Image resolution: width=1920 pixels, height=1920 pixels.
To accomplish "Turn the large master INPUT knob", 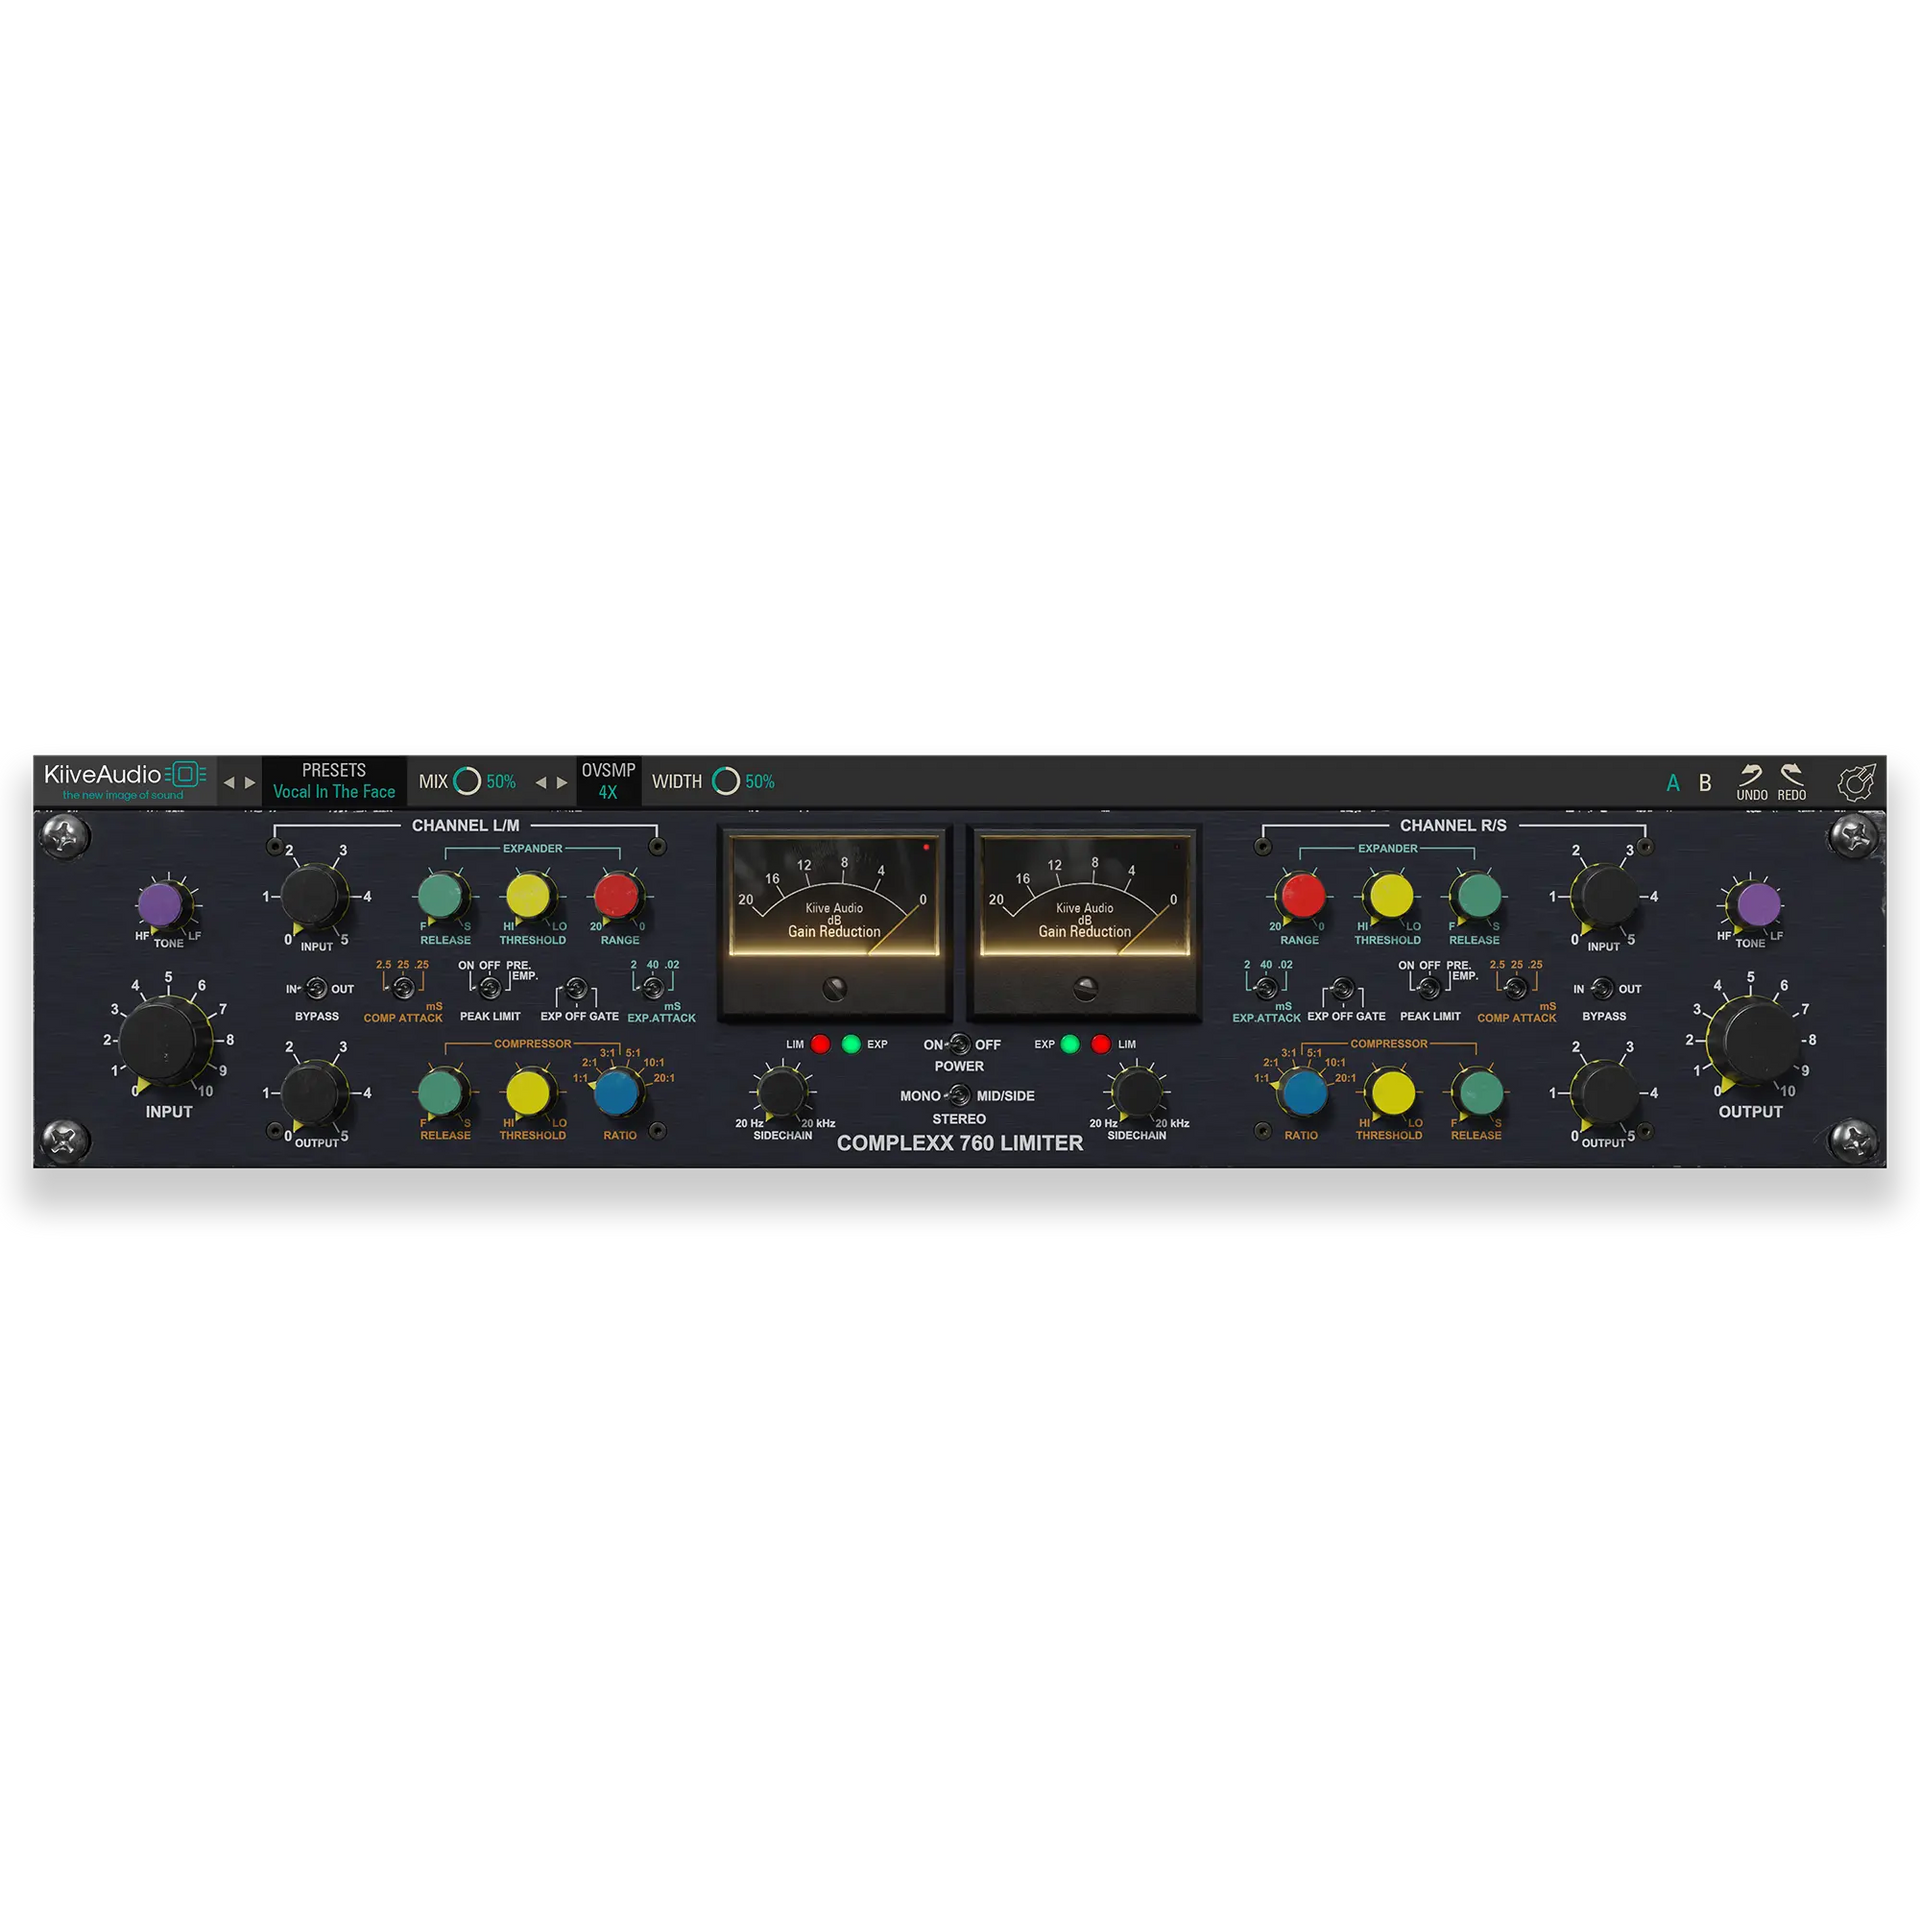I will 165,1040.
